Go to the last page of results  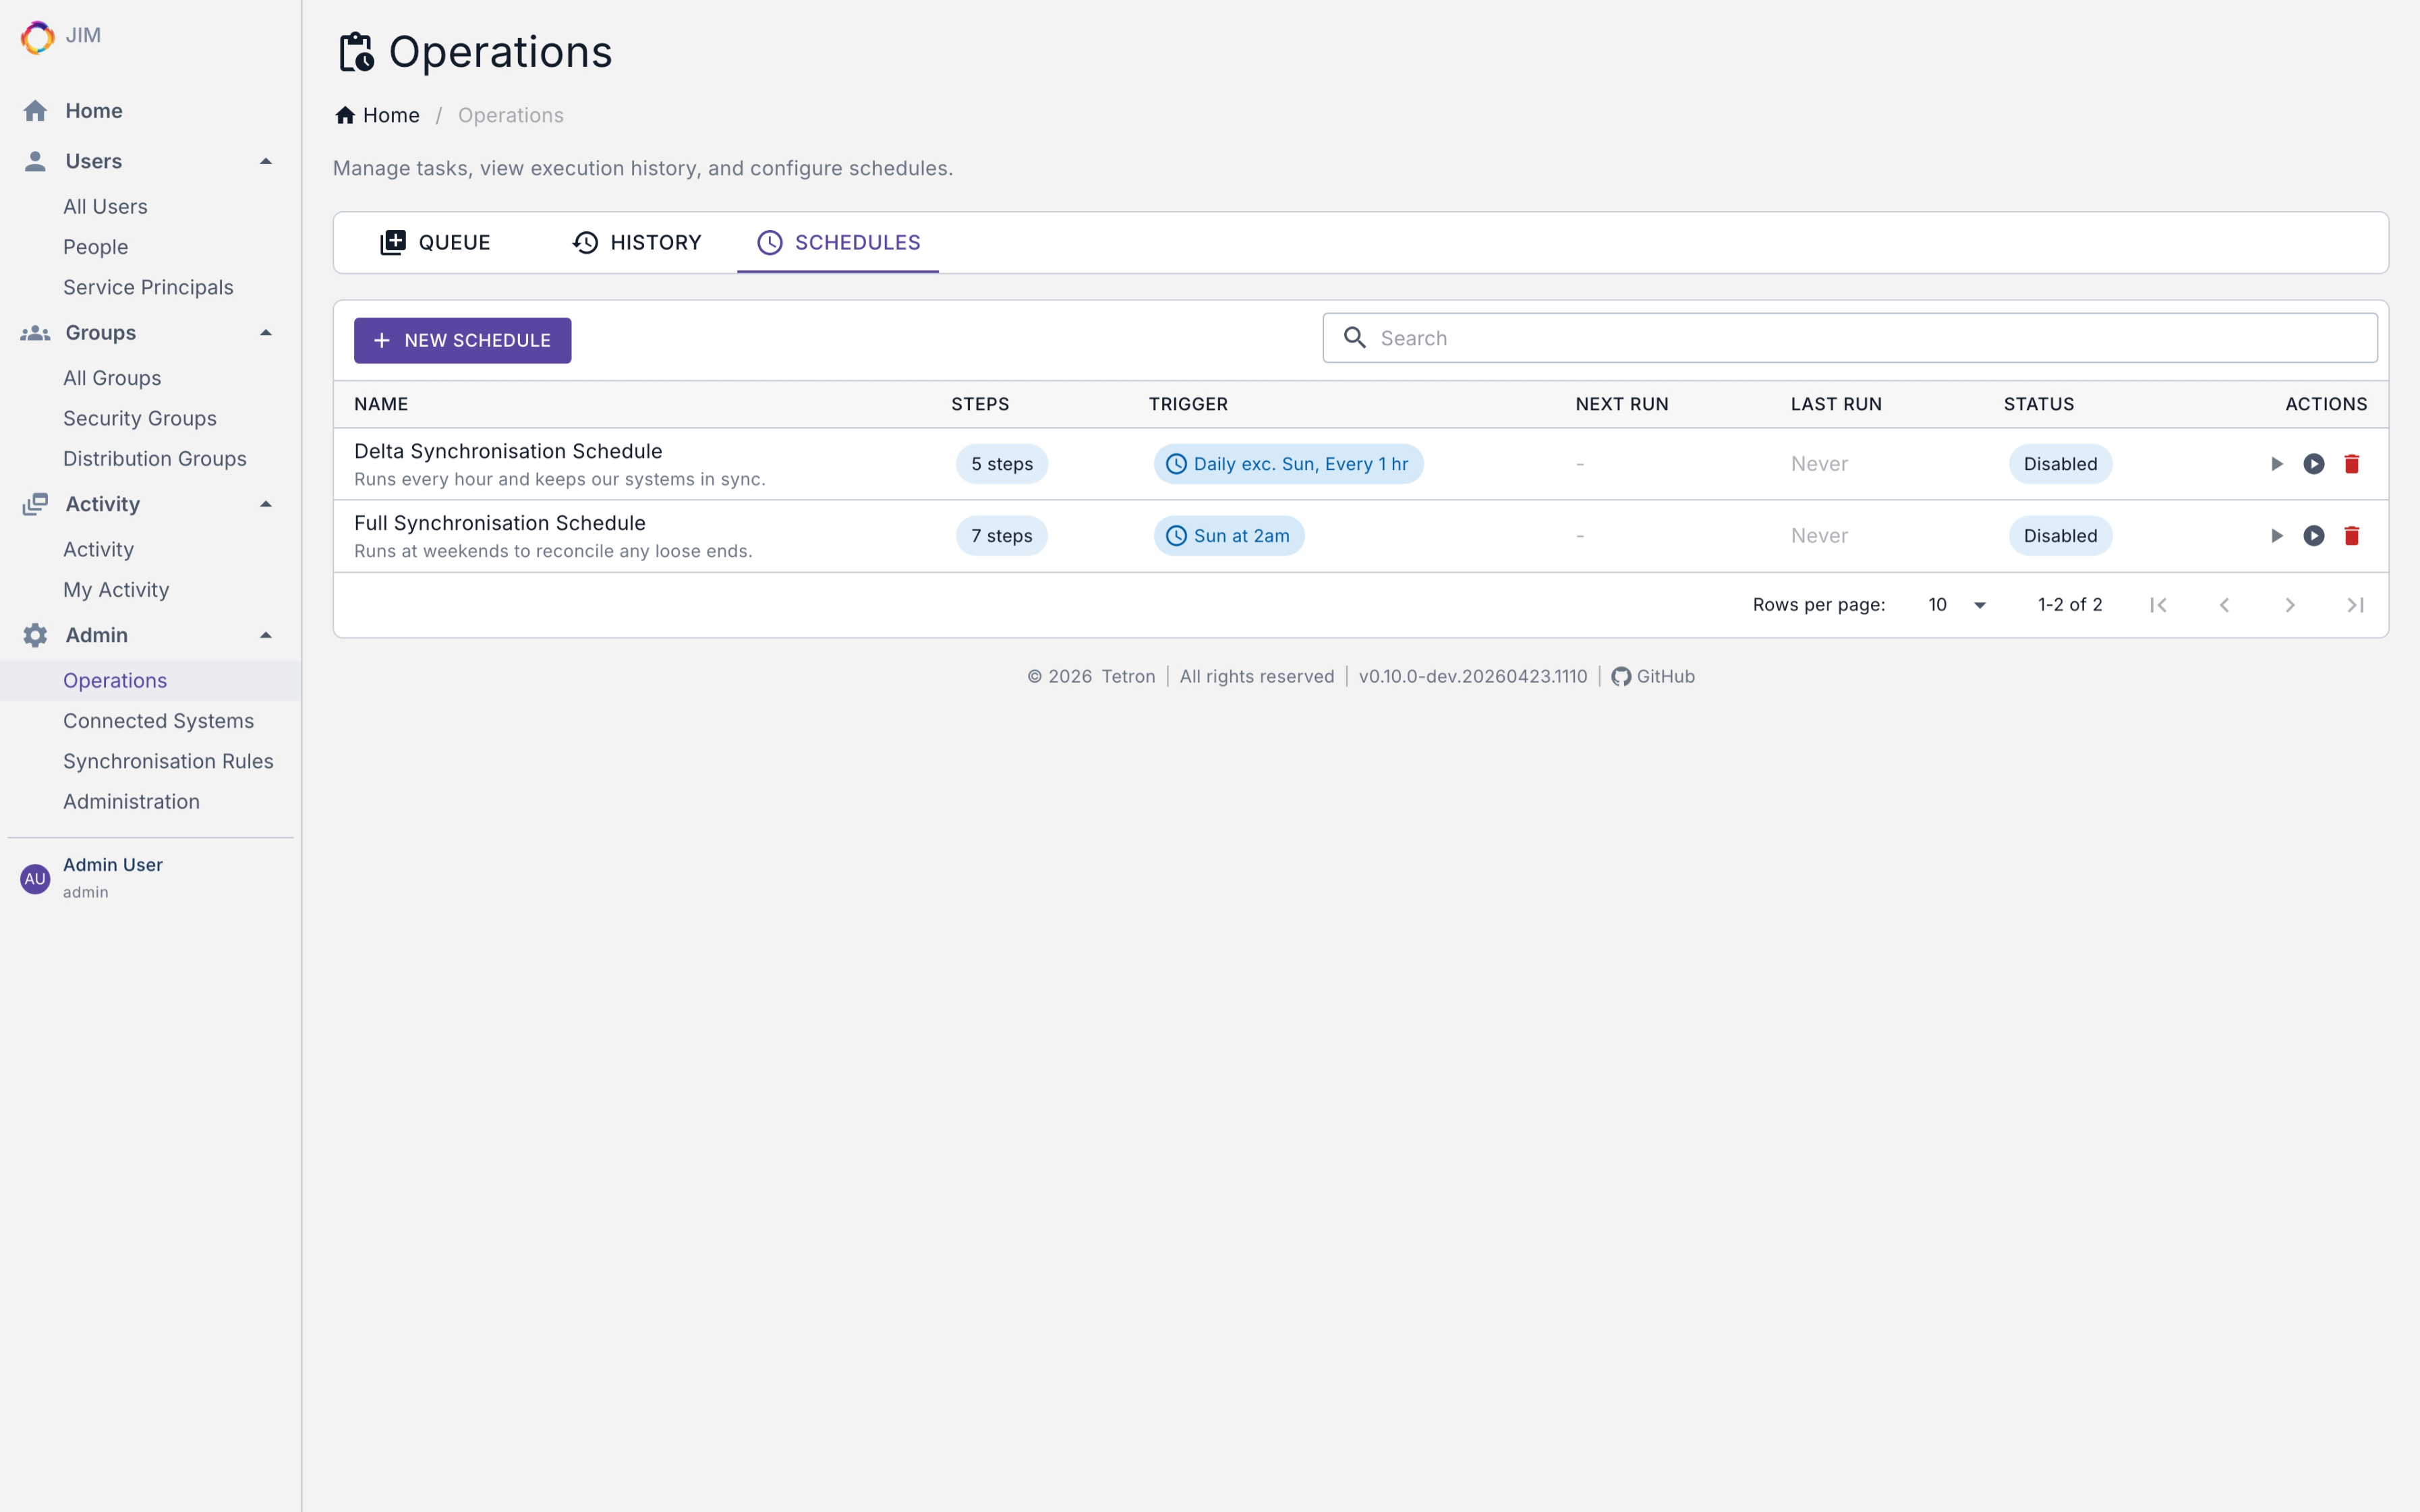coord(2355,605)
